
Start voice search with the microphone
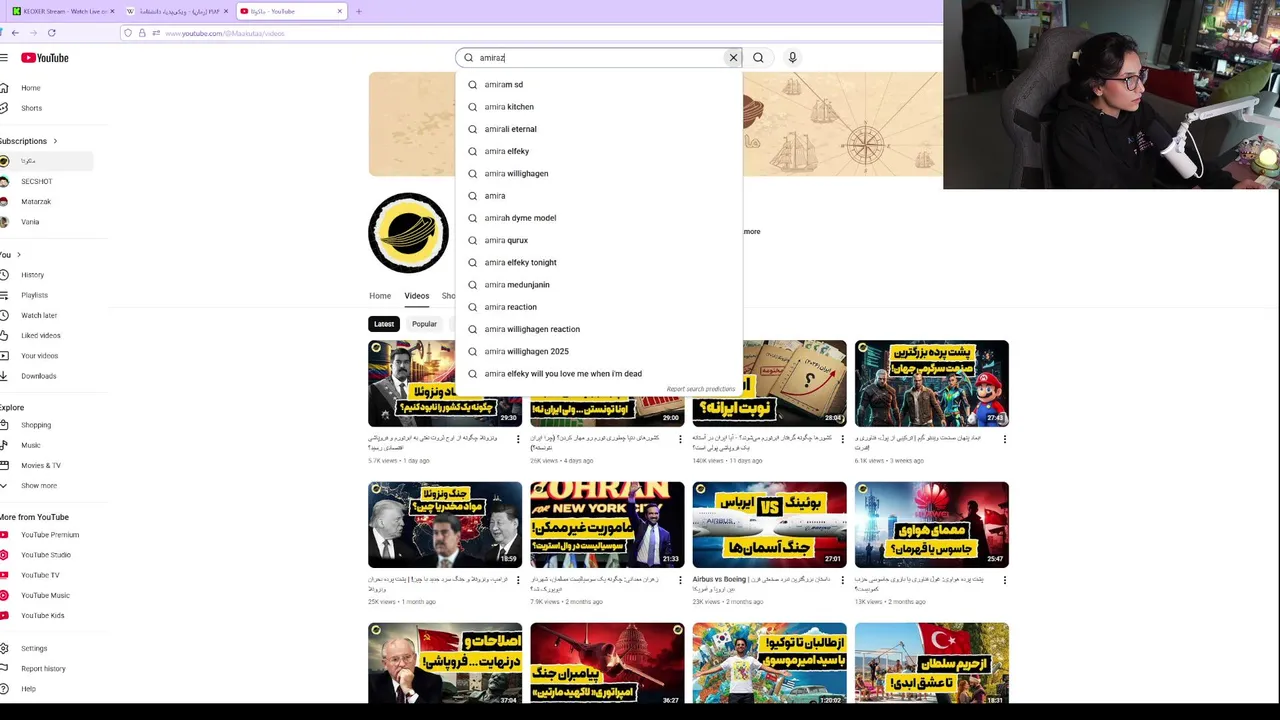click(792, 58)
